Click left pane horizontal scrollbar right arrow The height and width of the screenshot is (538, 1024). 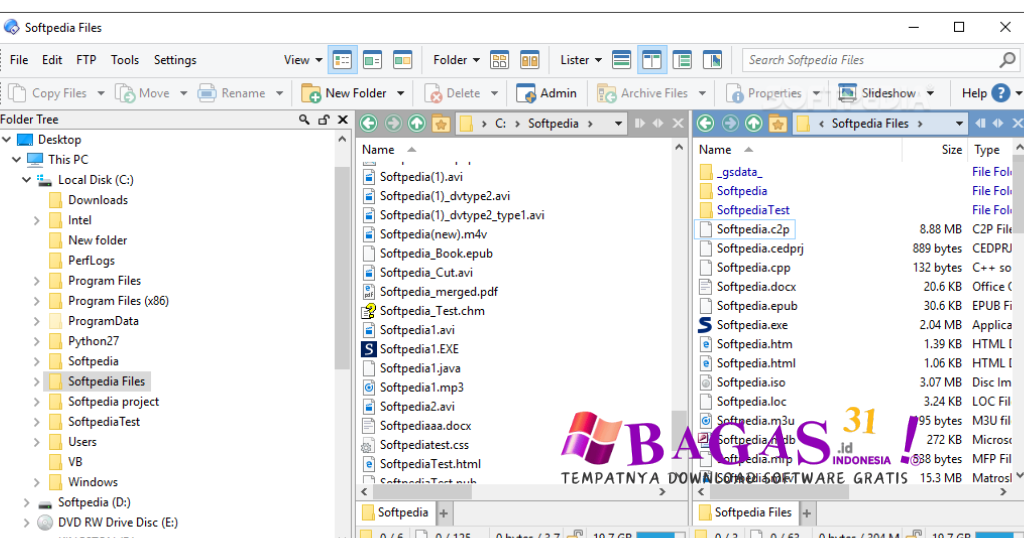click(662, 492)
